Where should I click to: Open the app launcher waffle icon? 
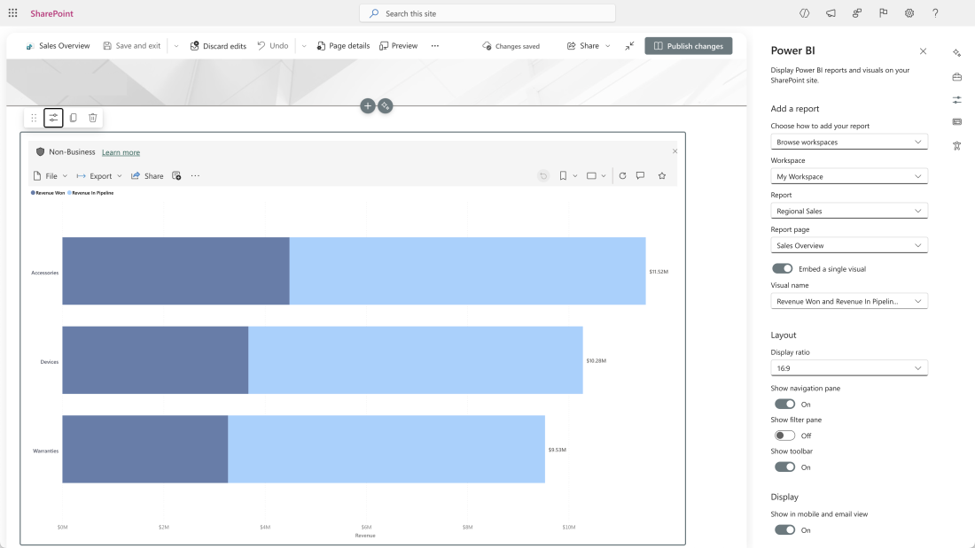coord(12,12)
